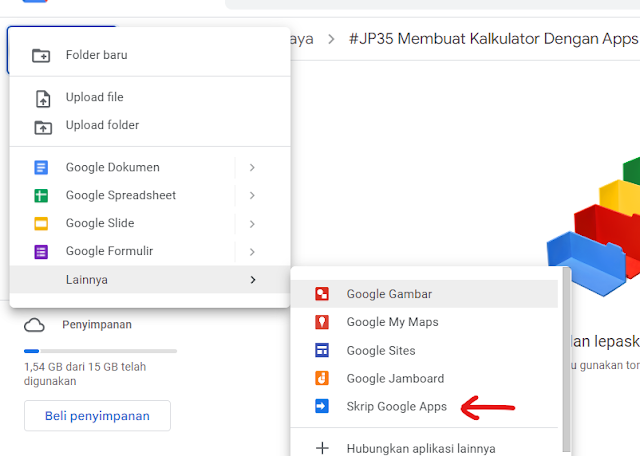This screenshot has height=456, width=640.
Task: Select Hubungkan aplikasi lainnya option
Action: (424, 448)
